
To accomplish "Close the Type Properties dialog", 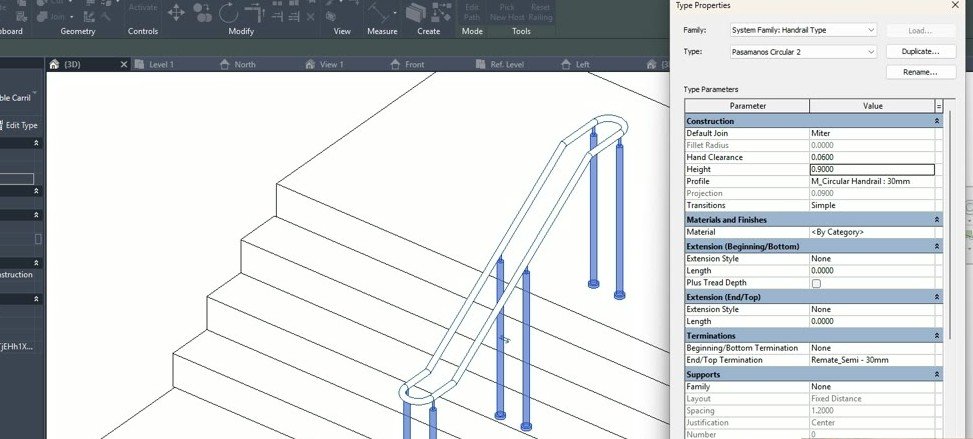I will pyautogui.click(x=956, y=5).
